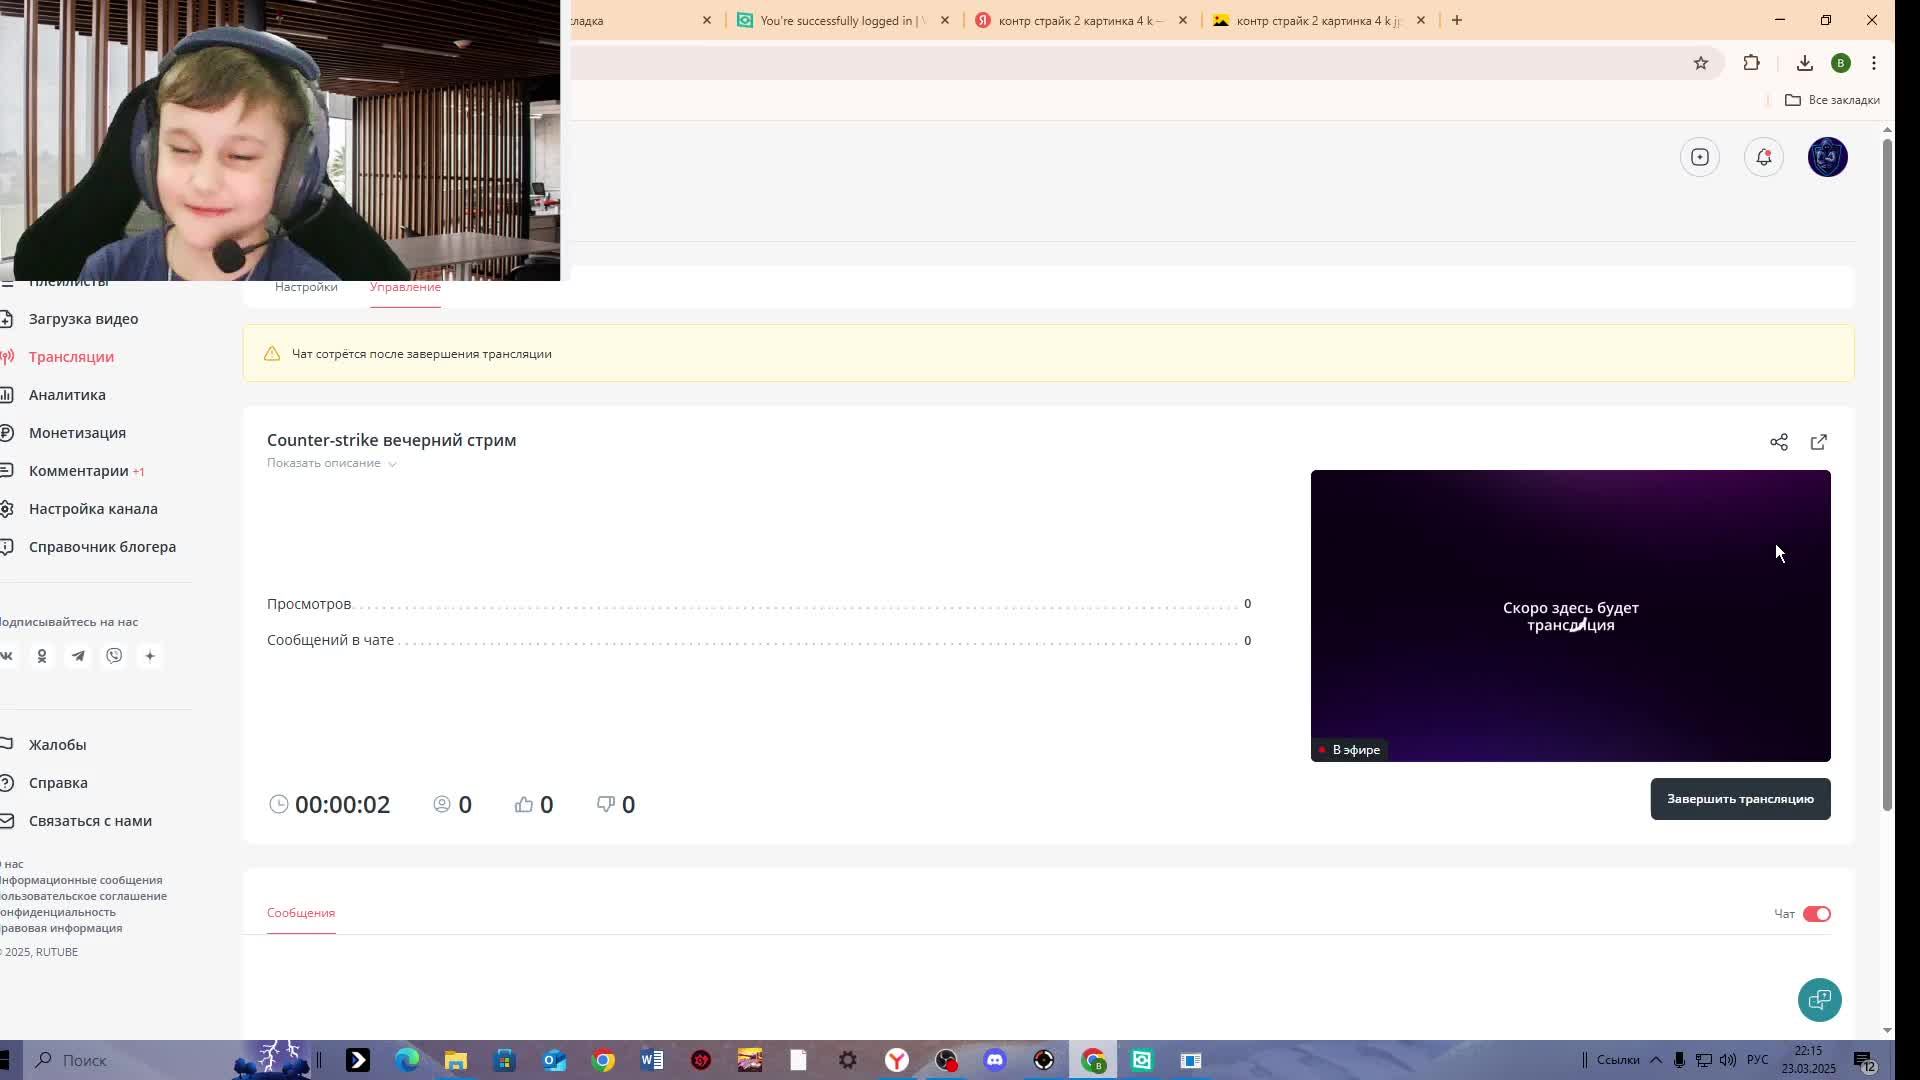Open the notifications bell

(x=1763, y=157)
